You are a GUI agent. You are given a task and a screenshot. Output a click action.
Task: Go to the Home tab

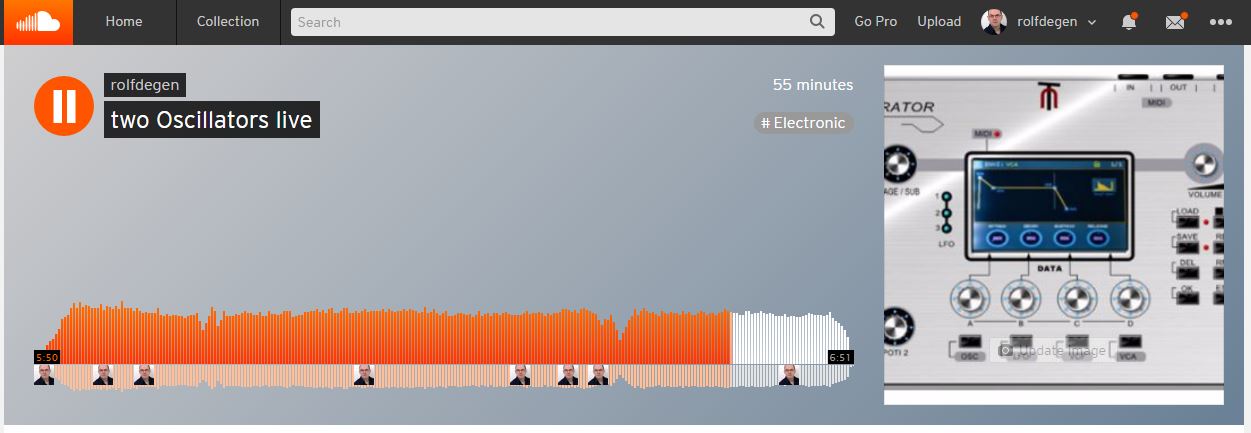click(x=124, y=22)
